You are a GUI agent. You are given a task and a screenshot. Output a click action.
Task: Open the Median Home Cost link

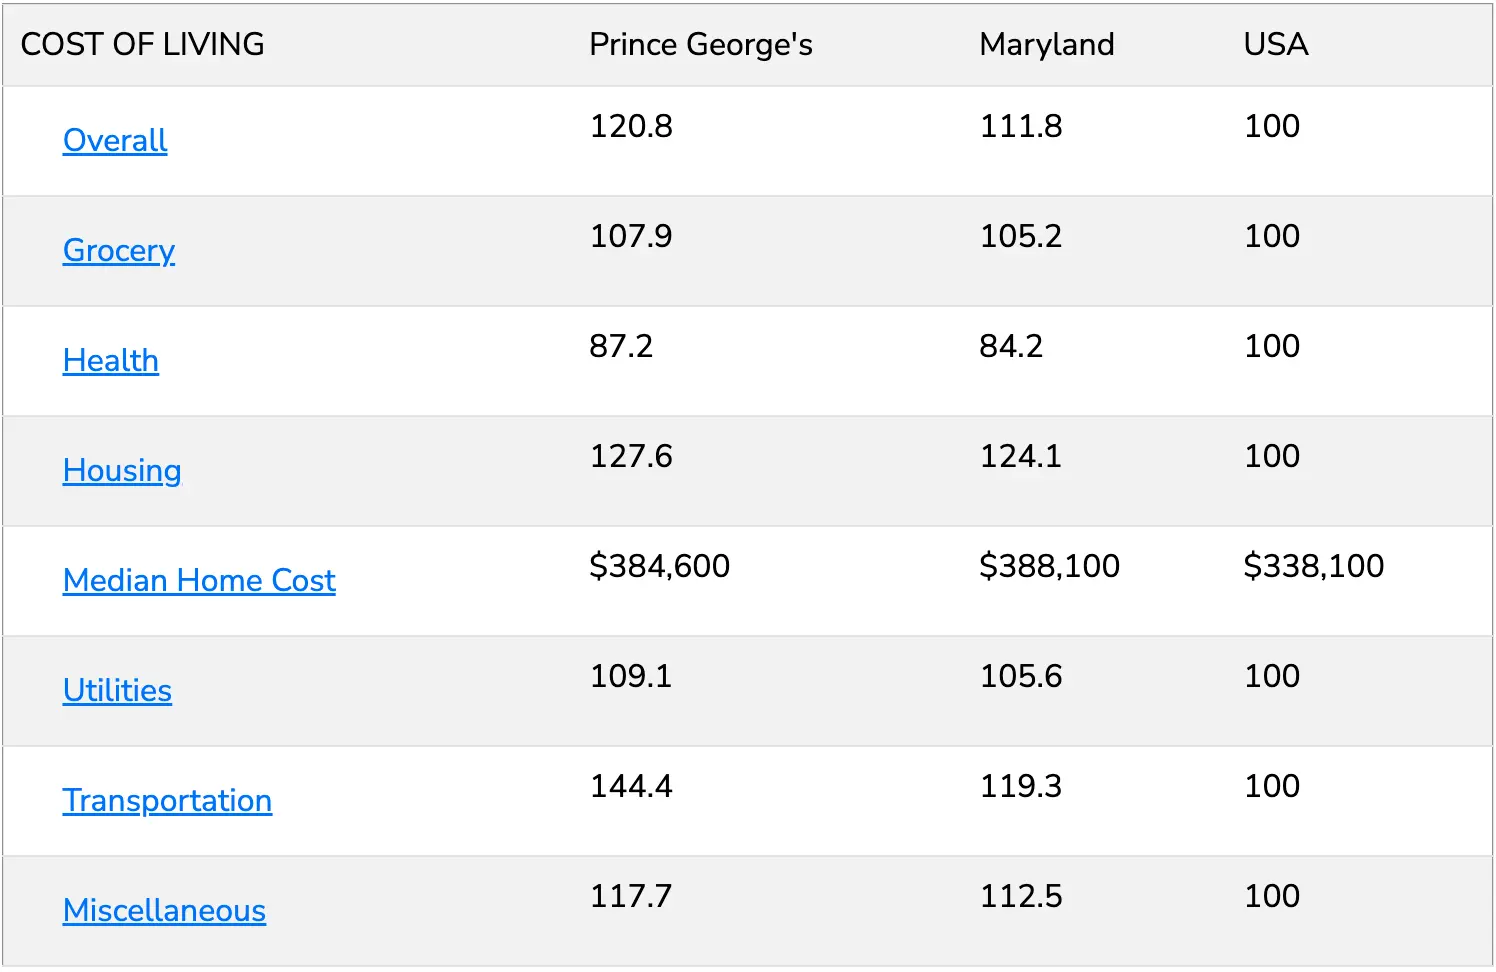point(199,581)
